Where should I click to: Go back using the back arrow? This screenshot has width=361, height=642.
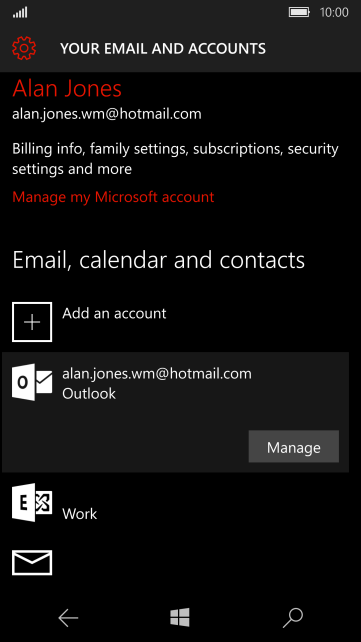(x=68, y=618)
